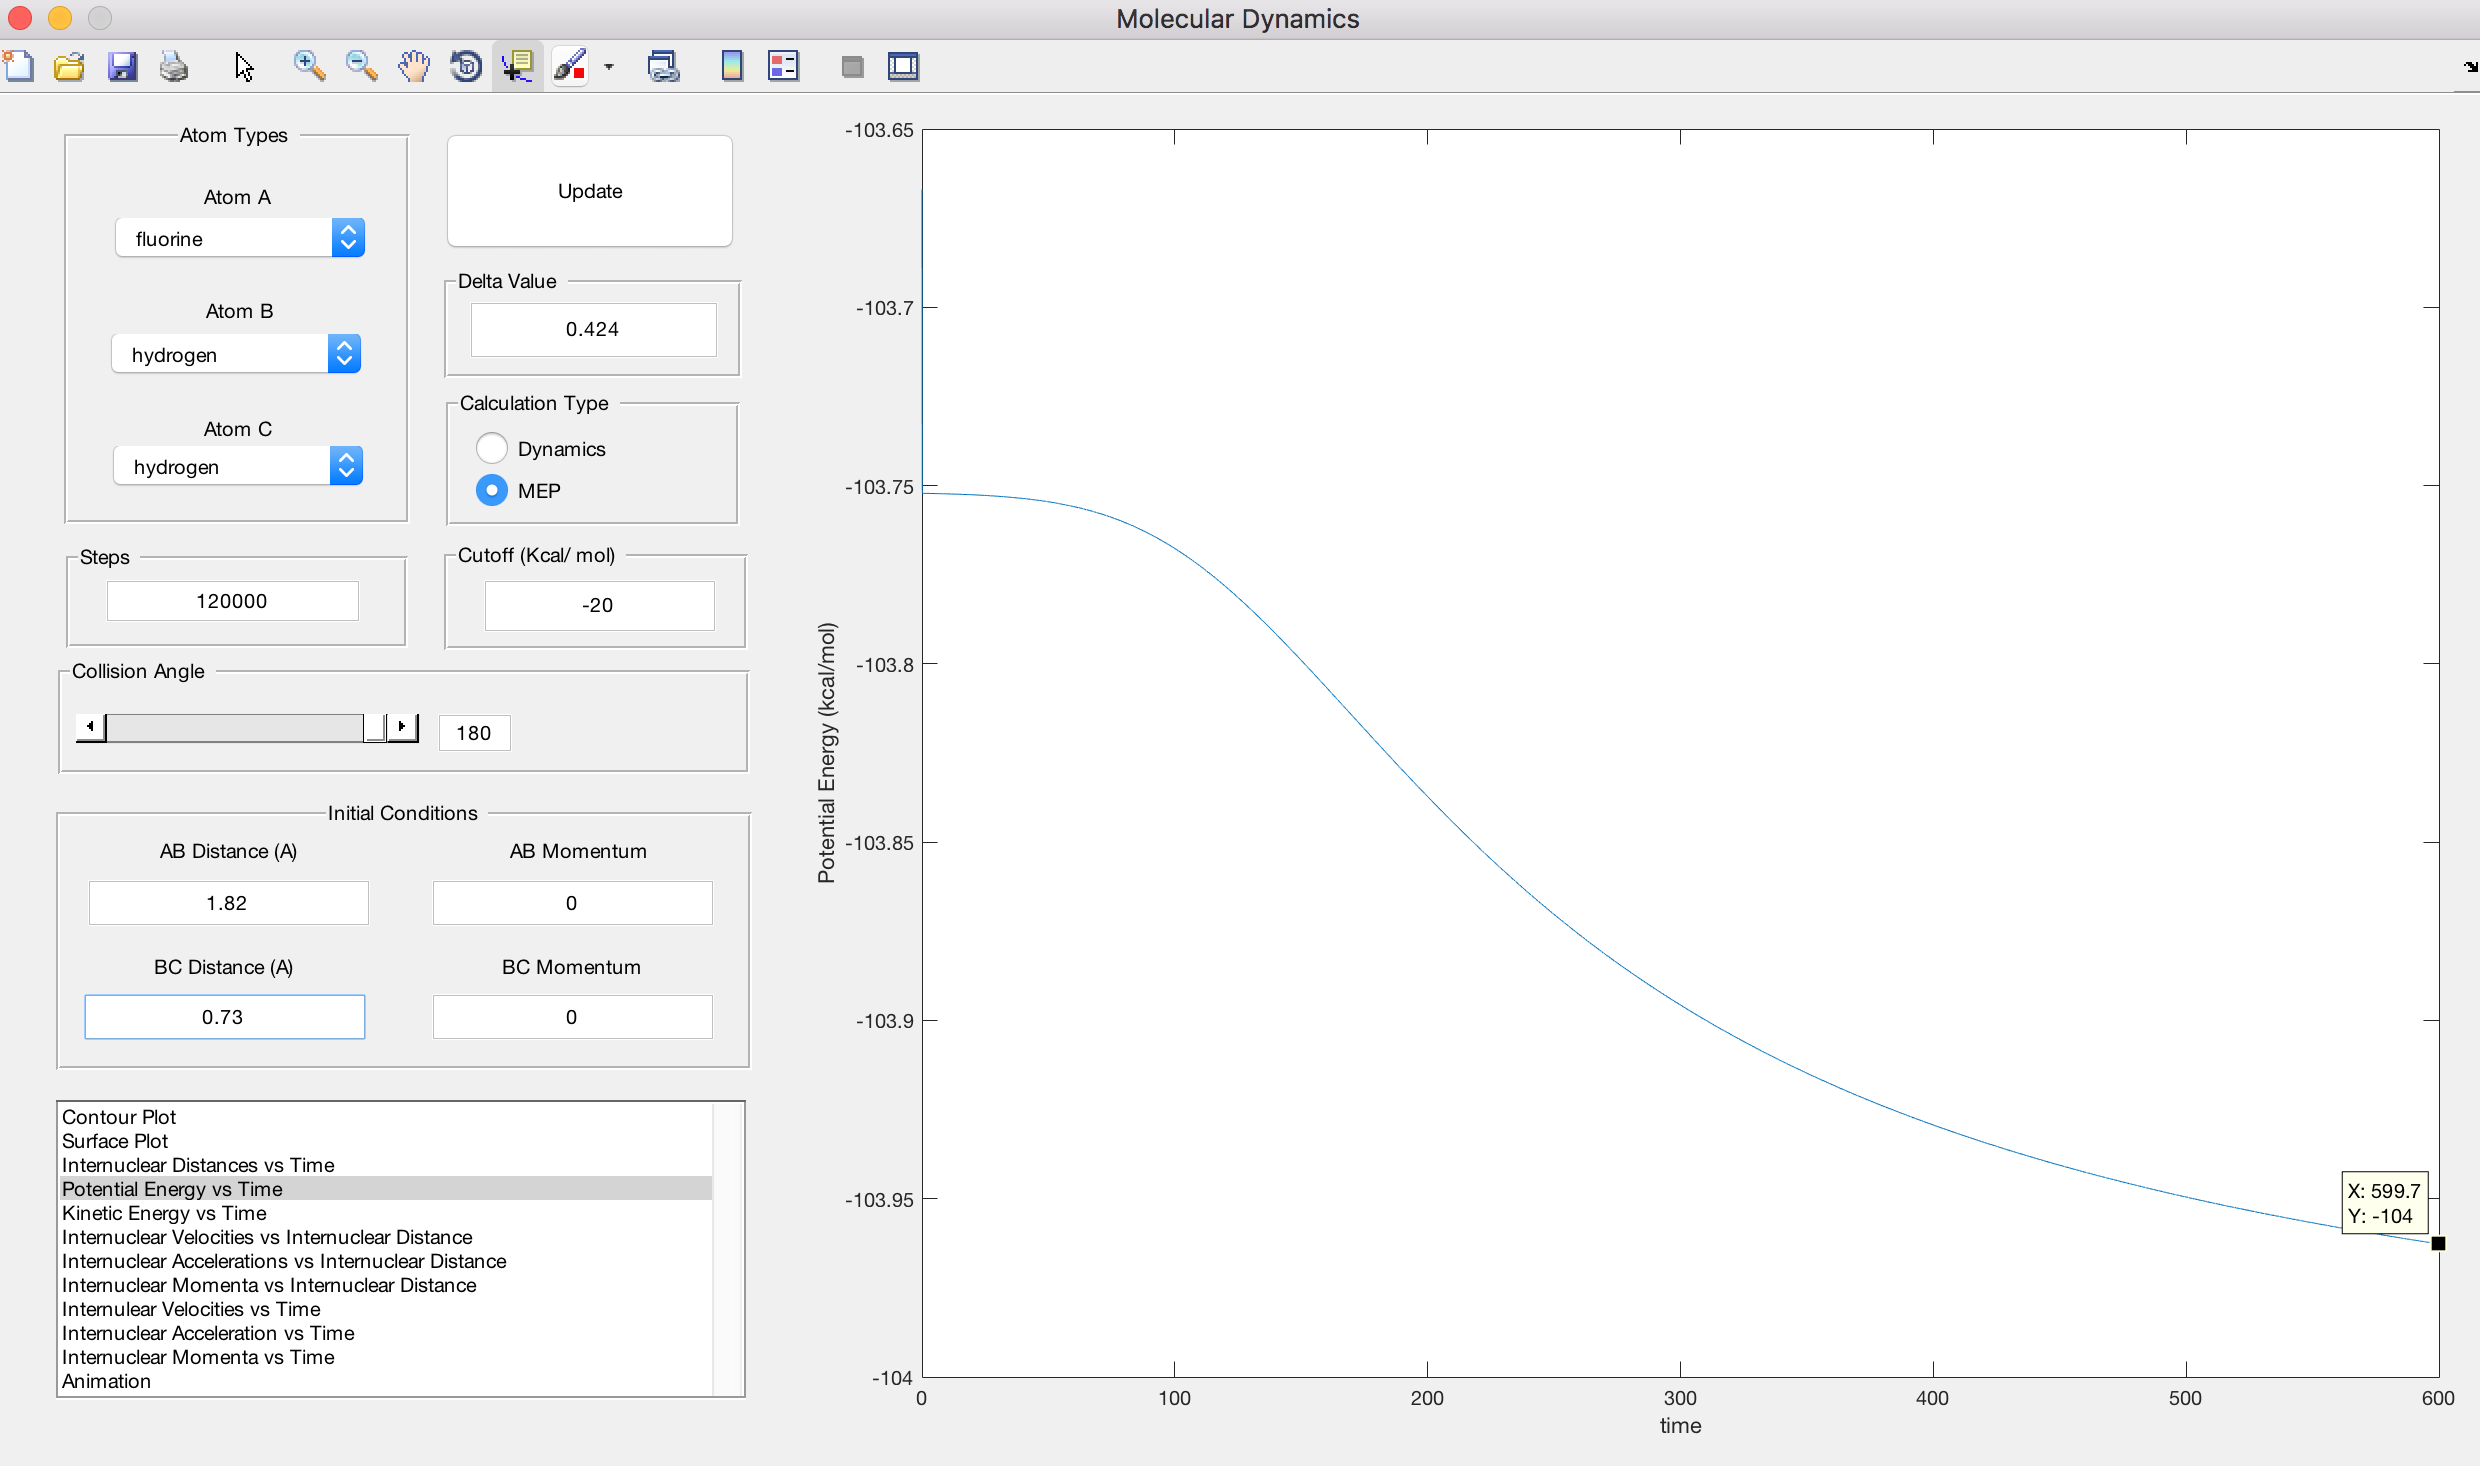2480x1466 pixels.
Task: Expand the brush tool dropdown arrow
Action: (609, 67)
